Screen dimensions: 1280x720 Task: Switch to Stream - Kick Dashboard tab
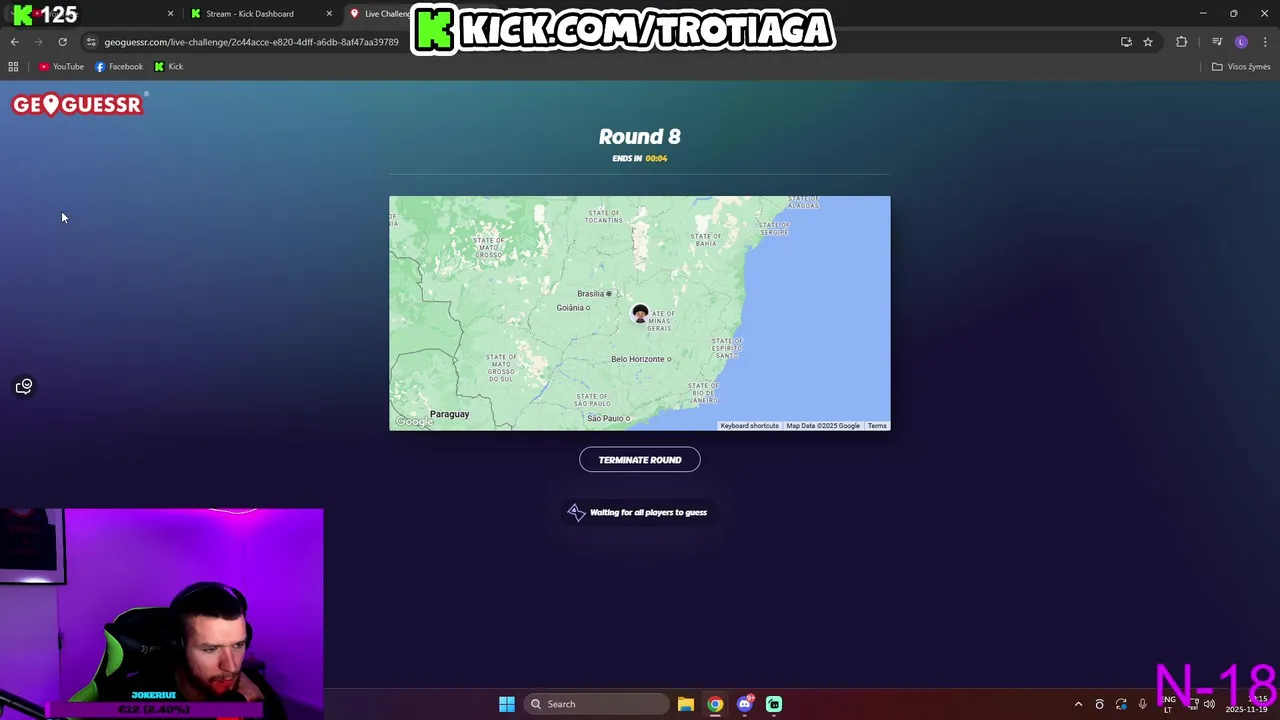point(250,14)
